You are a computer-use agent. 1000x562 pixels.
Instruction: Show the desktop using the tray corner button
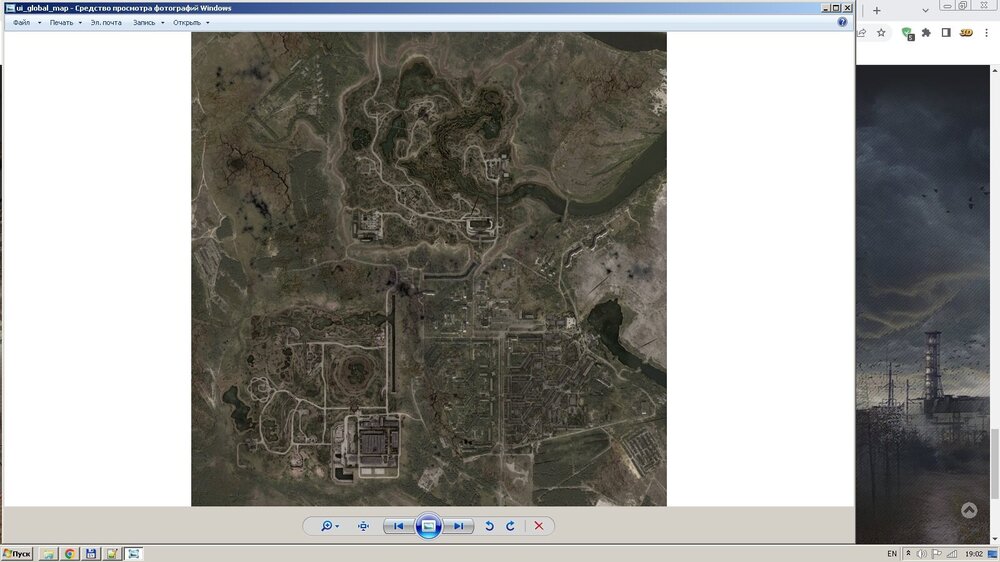tap(993, 554)
